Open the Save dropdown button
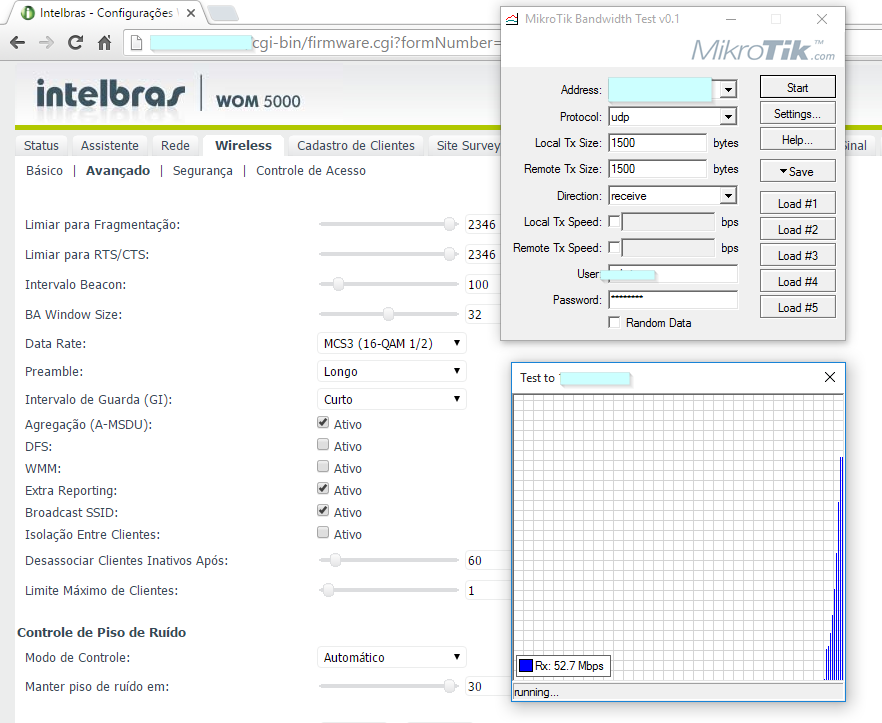Viewport: 882px width, 723px height. 797,171
